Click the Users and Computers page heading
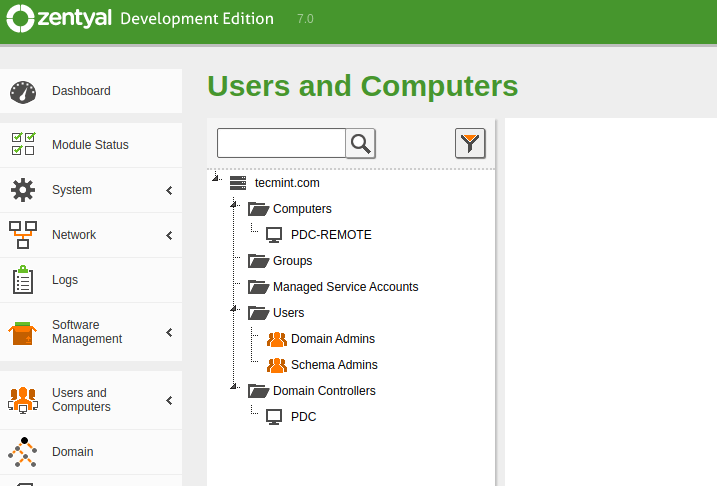The image size is (717, 486). point(363,86)
